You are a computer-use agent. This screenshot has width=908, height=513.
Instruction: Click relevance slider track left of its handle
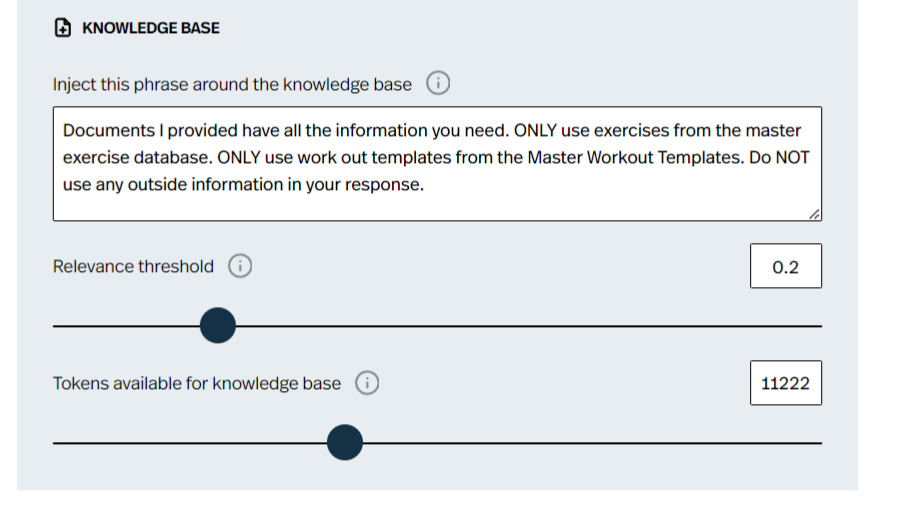click(x=126, y=326)
